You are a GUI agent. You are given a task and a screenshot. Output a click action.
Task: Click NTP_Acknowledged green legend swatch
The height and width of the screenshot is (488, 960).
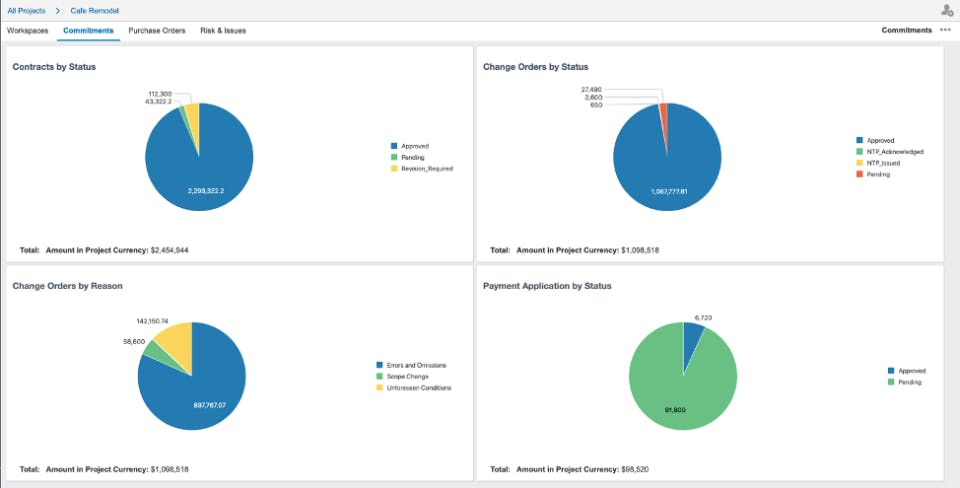pyautogui.click(x=860, y=151)
